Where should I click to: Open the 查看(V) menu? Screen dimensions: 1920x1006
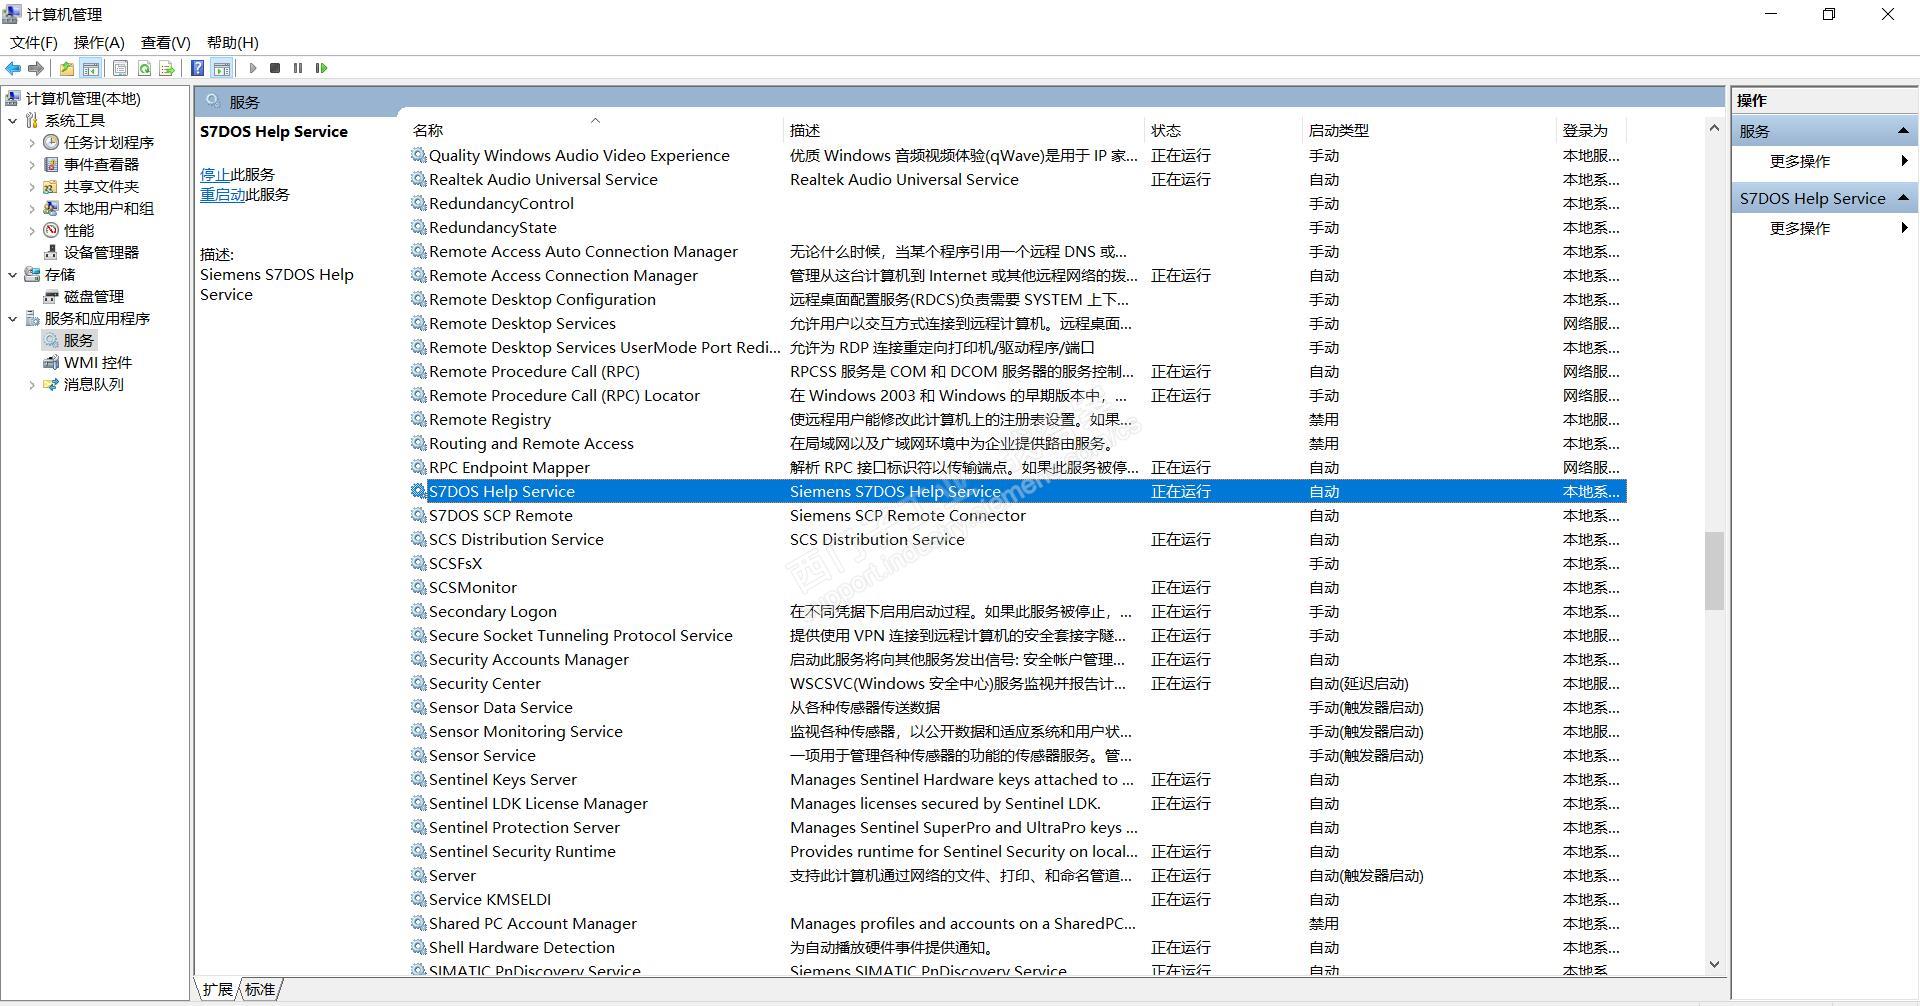pos(166,42)
